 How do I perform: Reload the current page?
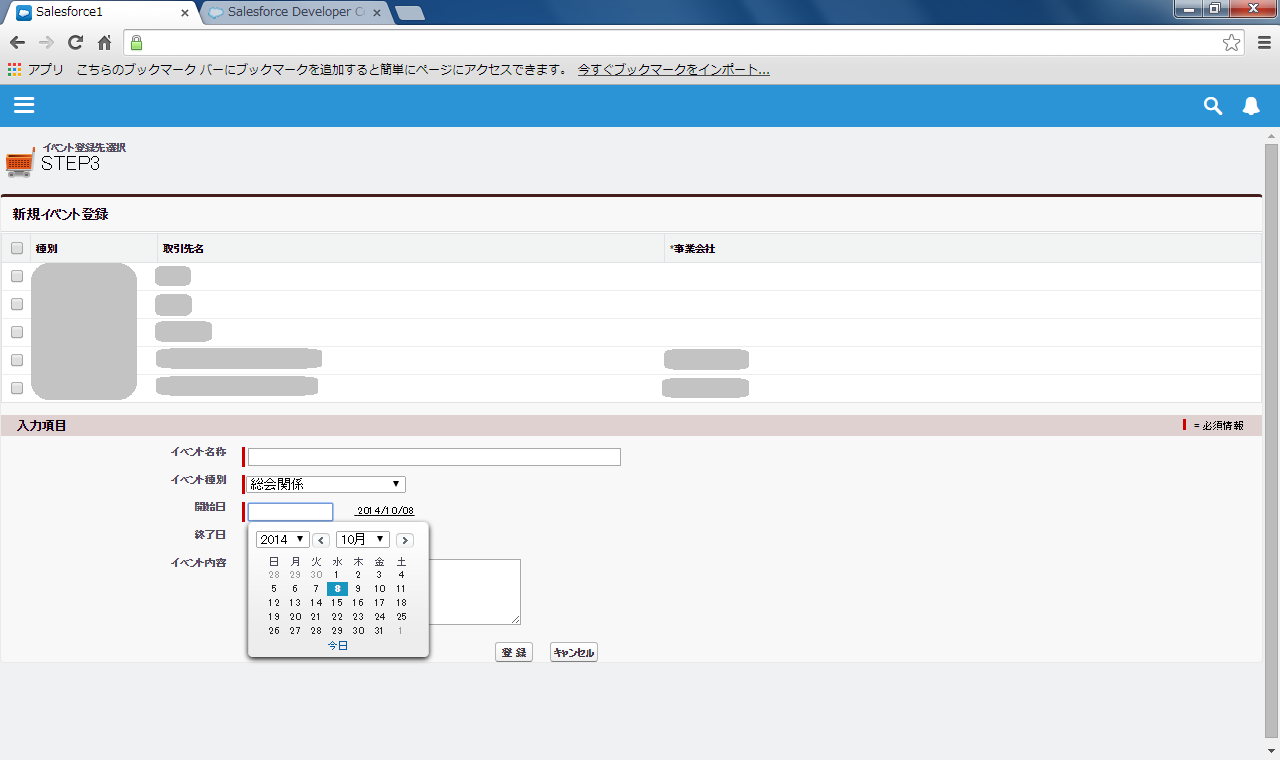point(75,42)
